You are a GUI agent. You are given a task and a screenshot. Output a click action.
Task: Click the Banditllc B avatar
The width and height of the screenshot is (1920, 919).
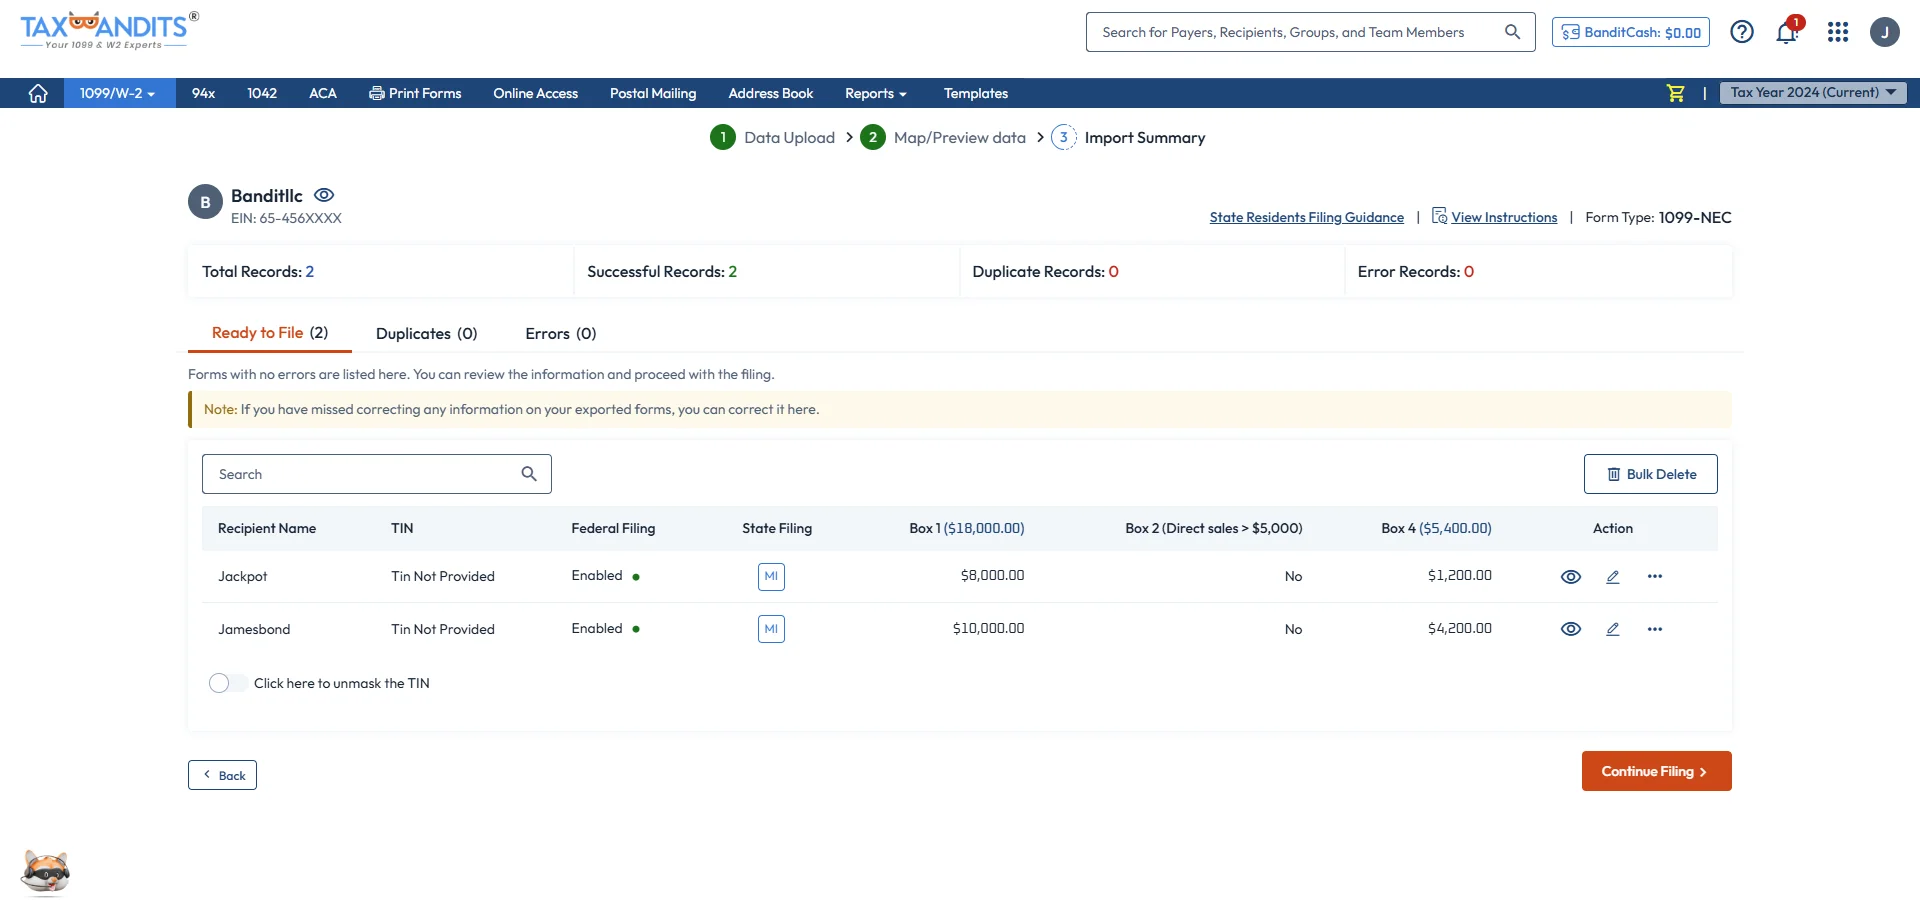click(x=205, y=202)
